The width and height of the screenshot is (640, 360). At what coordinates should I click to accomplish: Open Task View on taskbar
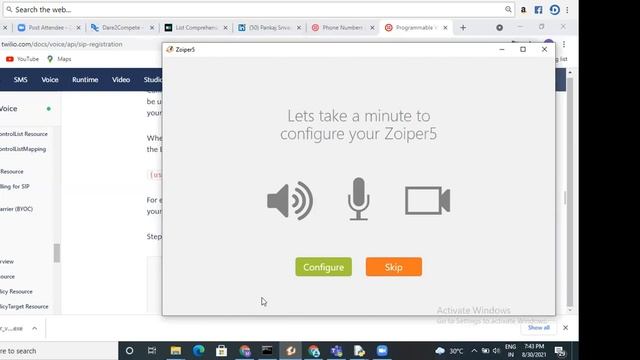pyautogui.click(x=152, y=351)
